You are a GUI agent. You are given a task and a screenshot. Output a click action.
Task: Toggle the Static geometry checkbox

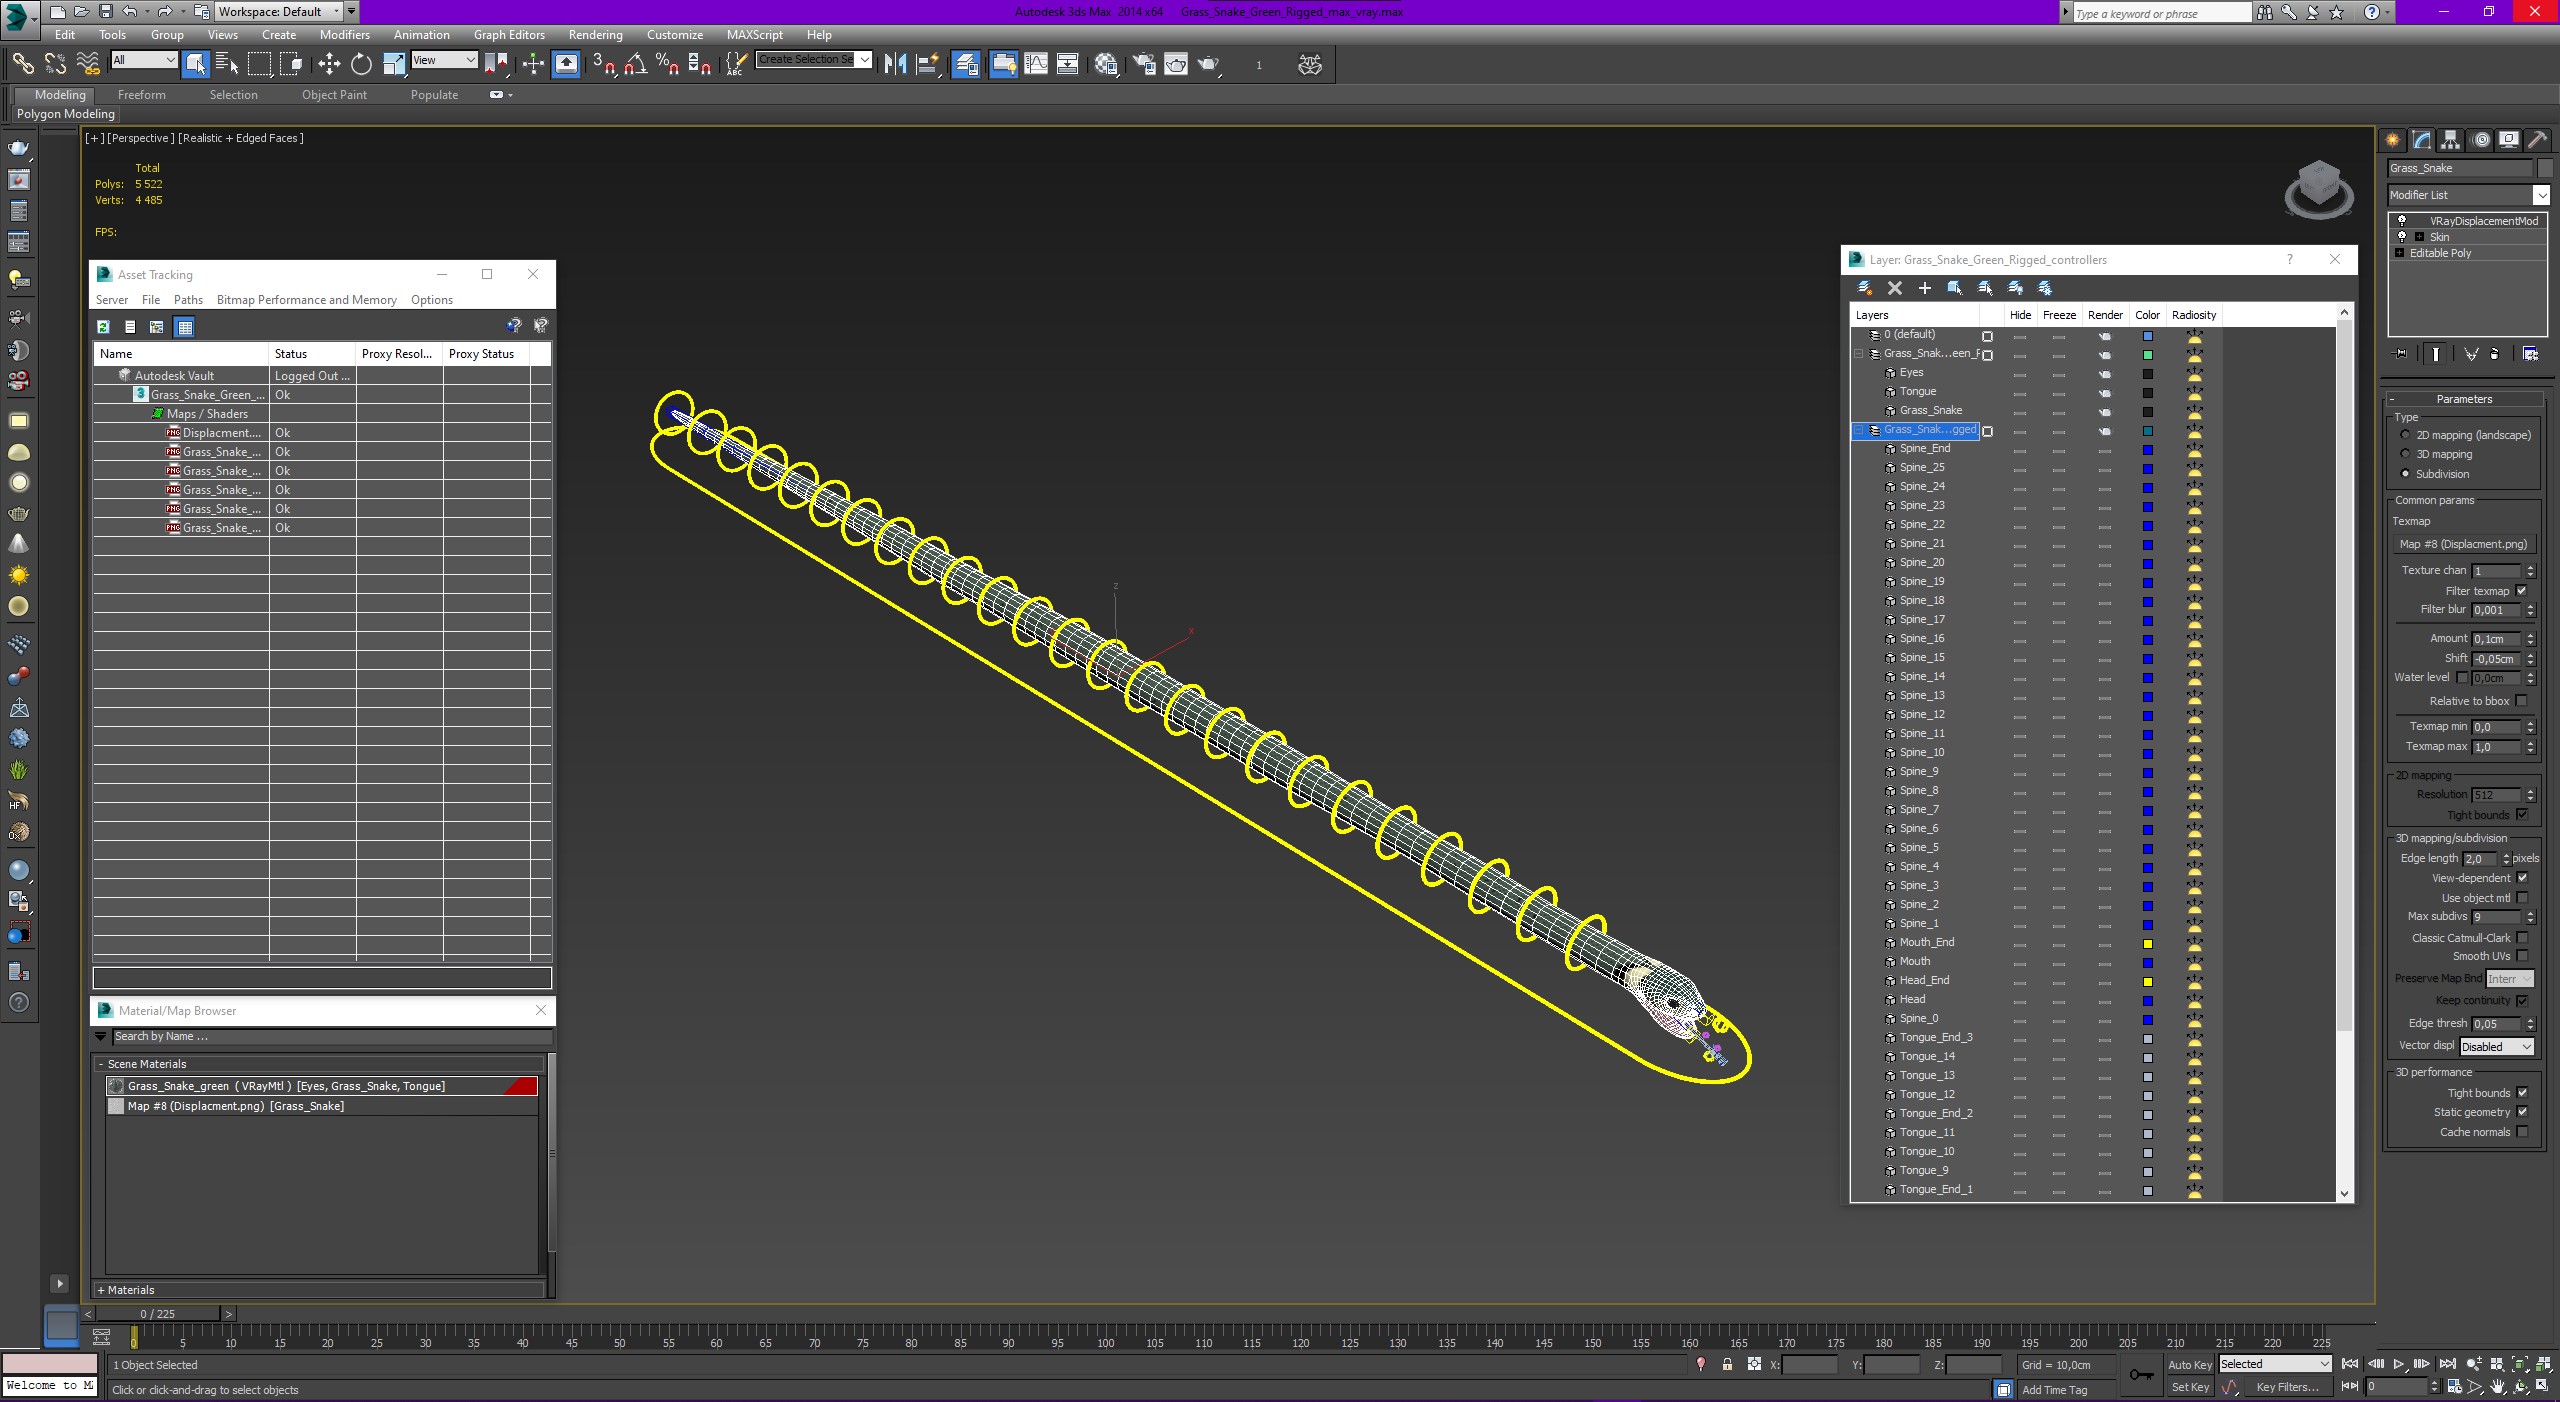pyautogui.click(x=2521, y=1112)
